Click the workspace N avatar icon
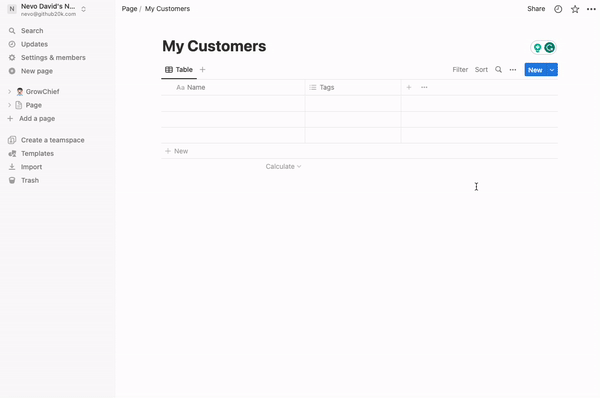600x398 pixels. click(12, 9)
